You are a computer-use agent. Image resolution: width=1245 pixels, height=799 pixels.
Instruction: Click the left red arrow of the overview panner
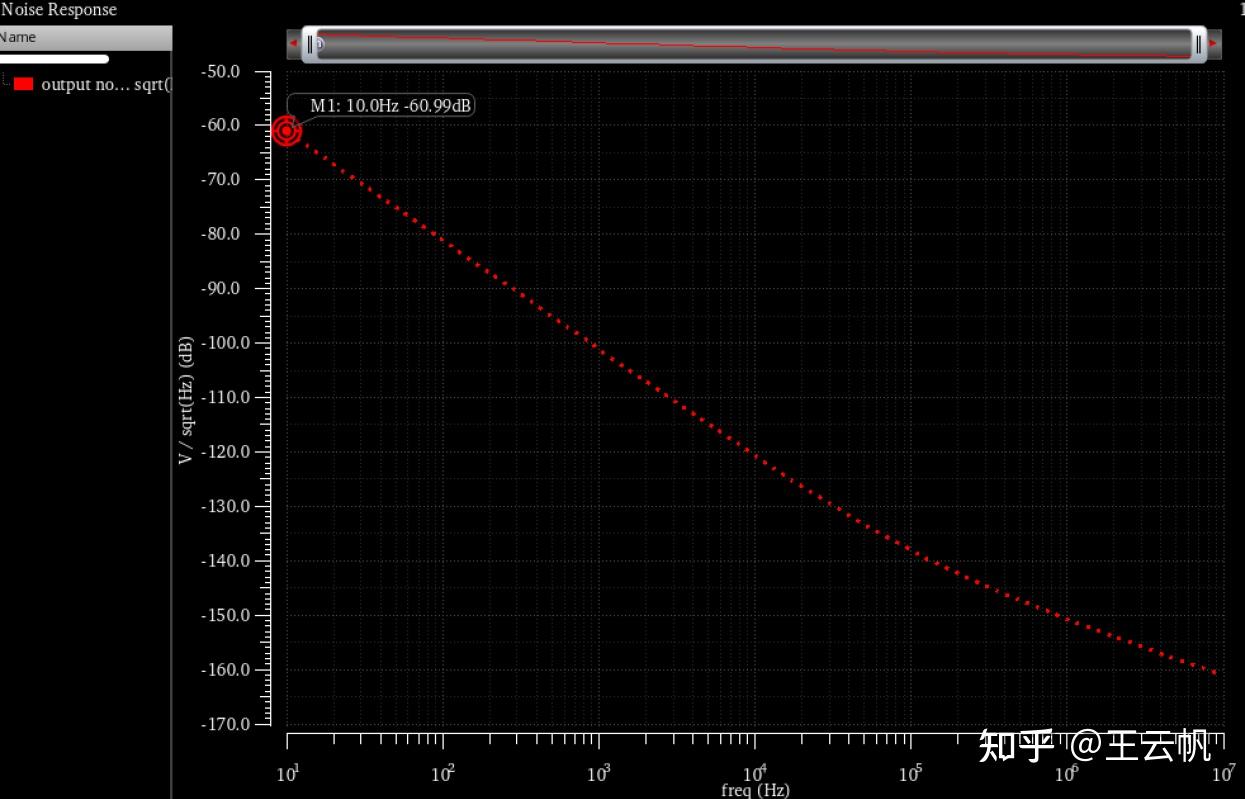(293, 44)
